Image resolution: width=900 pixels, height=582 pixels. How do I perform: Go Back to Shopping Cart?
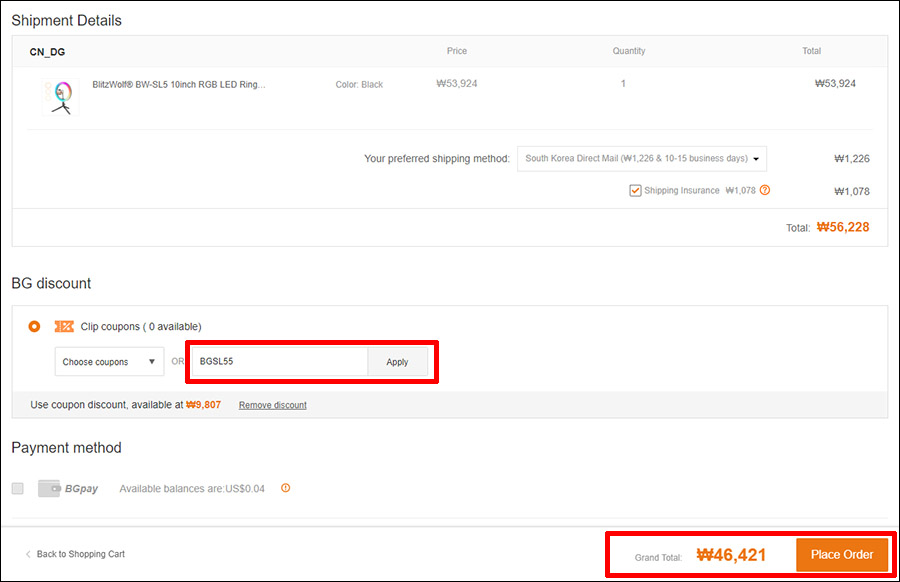point(75,554)
